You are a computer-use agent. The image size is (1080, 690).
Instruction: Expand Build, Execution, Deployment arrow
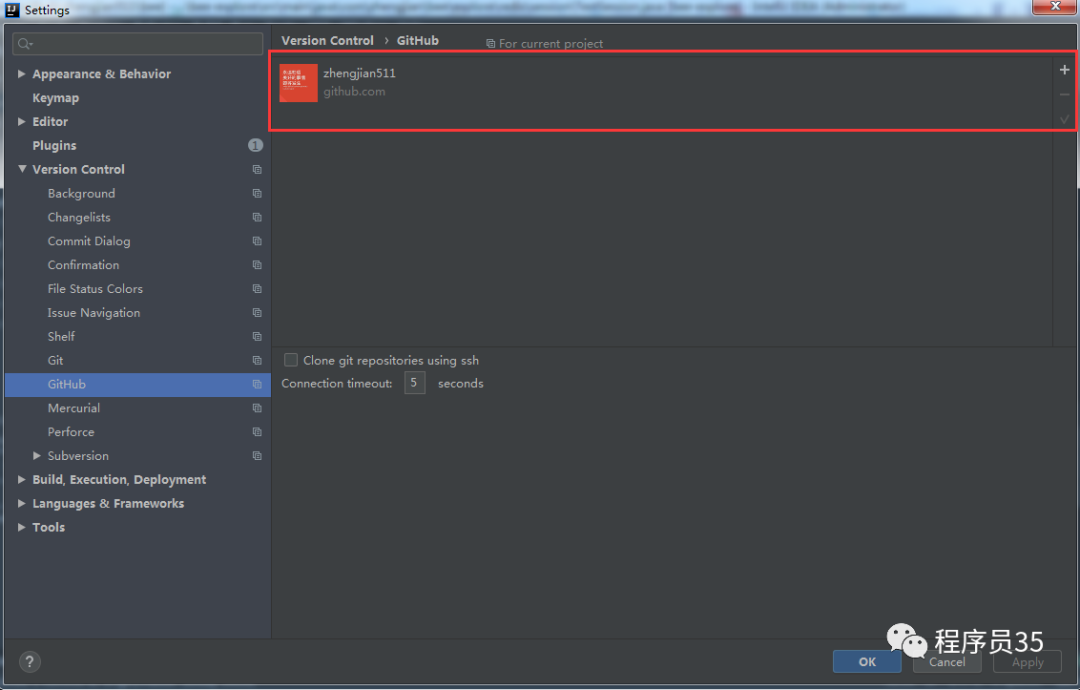pyautogui.click(x=21, y=479)
